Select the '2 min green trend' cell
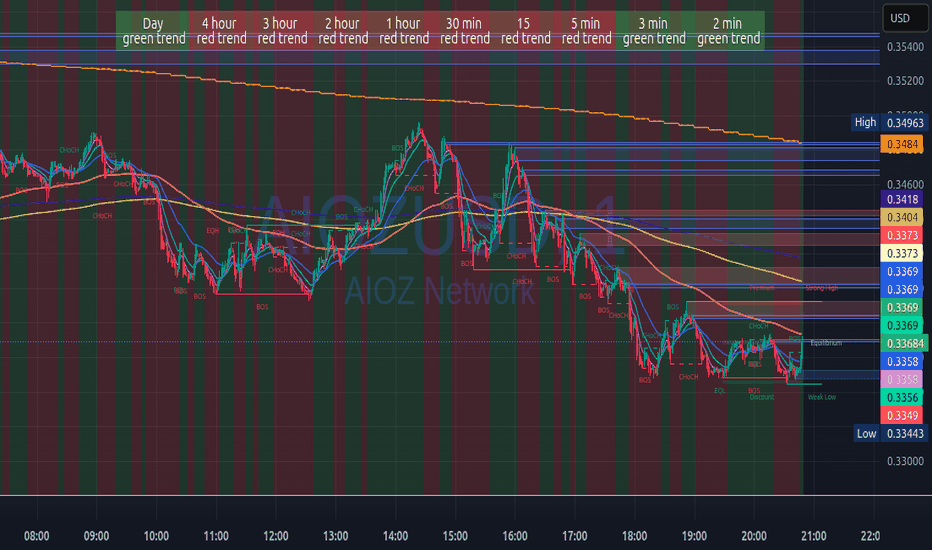The width and height of the screenshot is (932, 550). click(x=728, y=31)
